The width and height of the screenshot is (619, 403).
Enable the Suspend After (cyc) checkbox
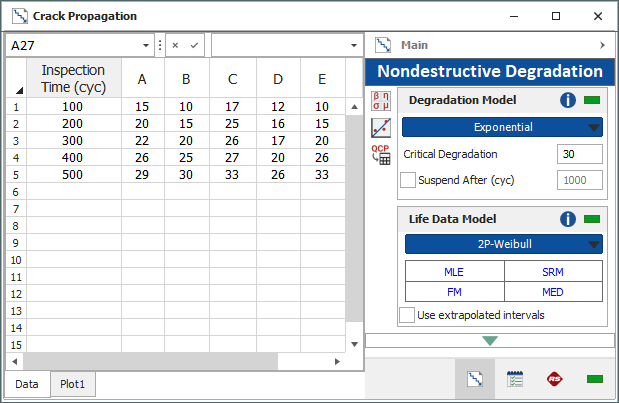click(x=408, y=180)
